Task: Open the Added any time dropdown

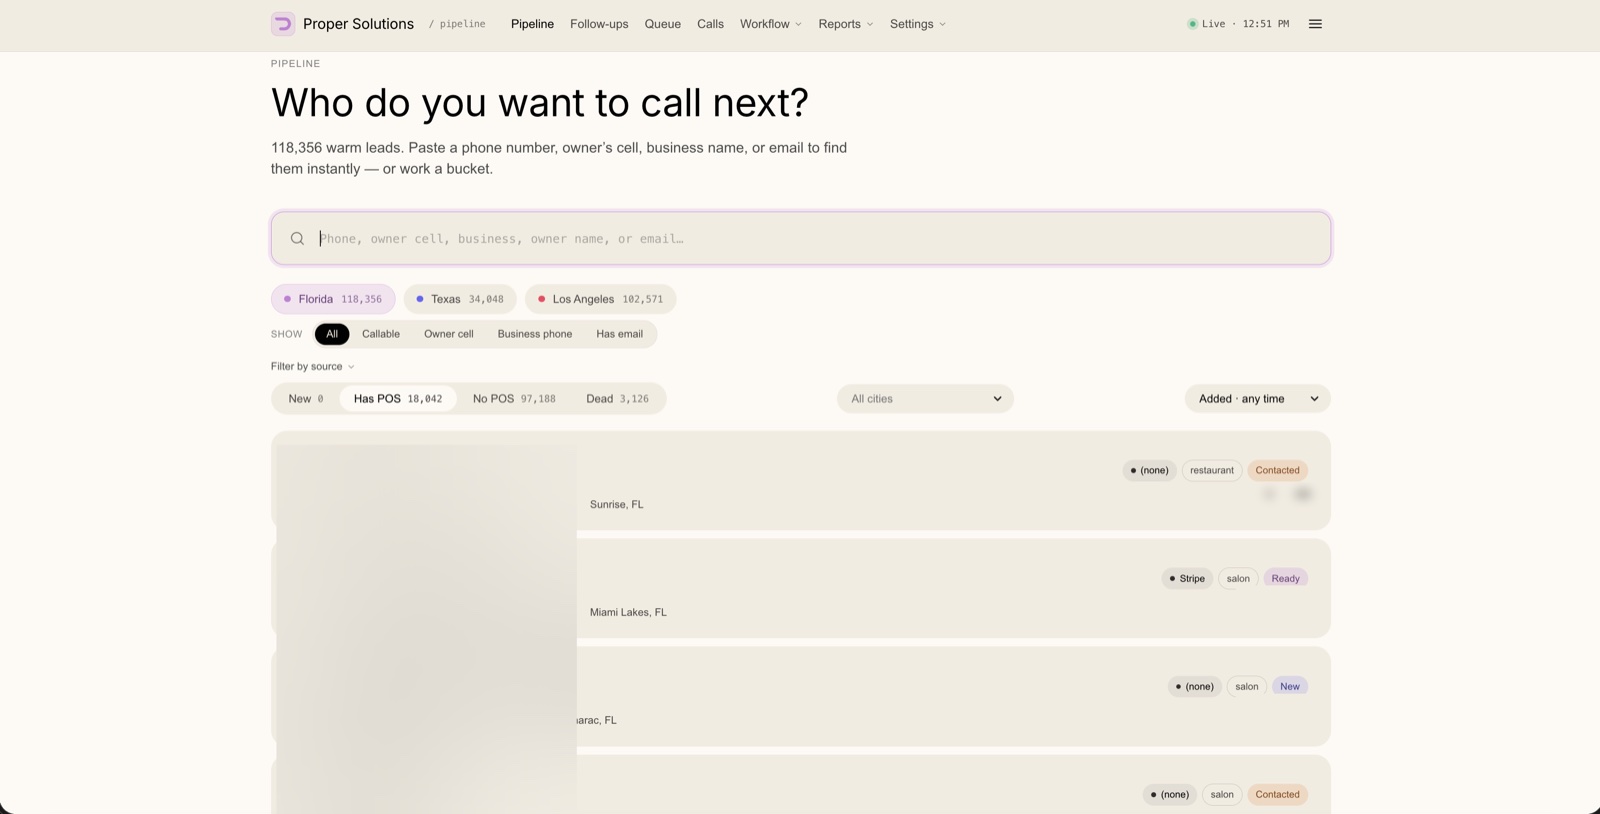Action: pos(1258,399)
